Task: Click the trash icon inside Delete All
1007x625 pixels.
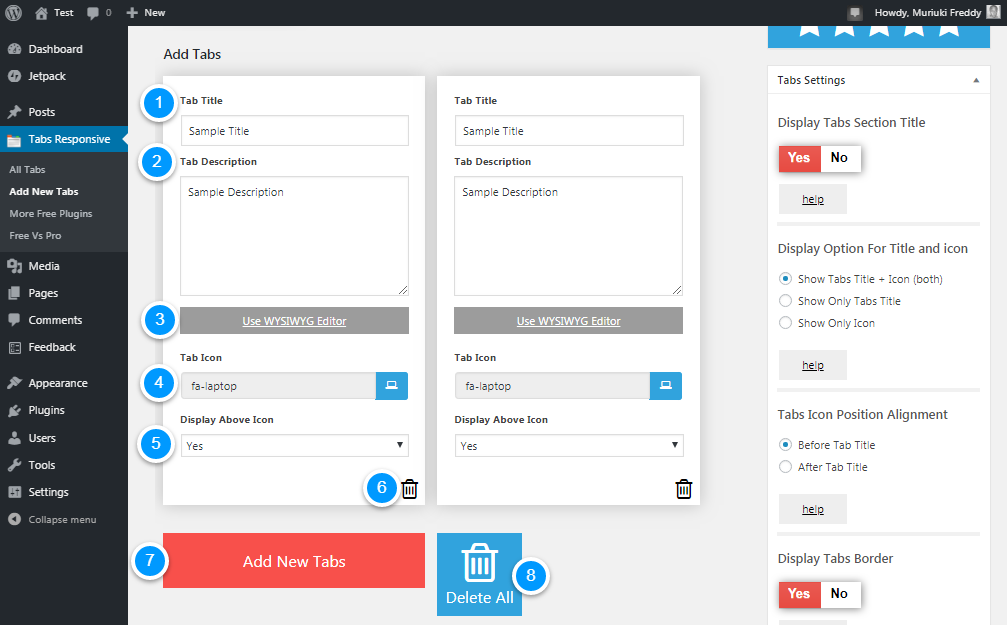Action: coord(479,562)
